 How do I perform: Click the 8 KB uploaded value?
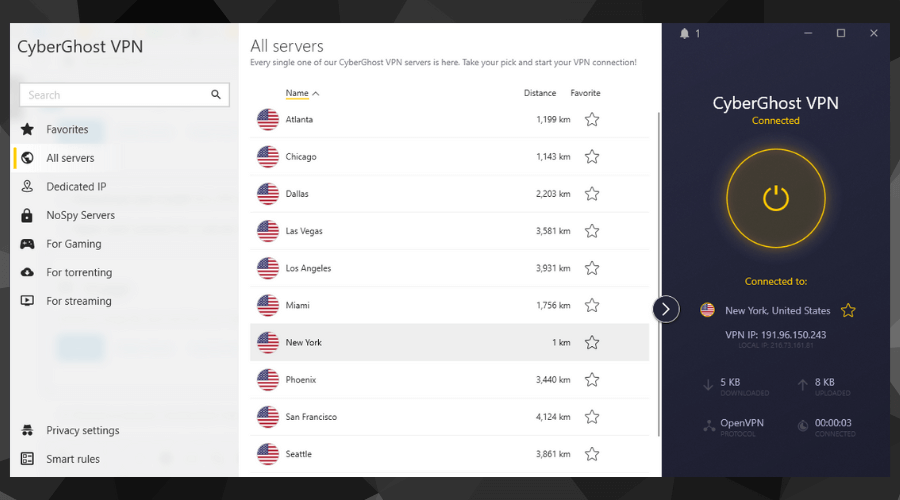[x=825, y=382]
